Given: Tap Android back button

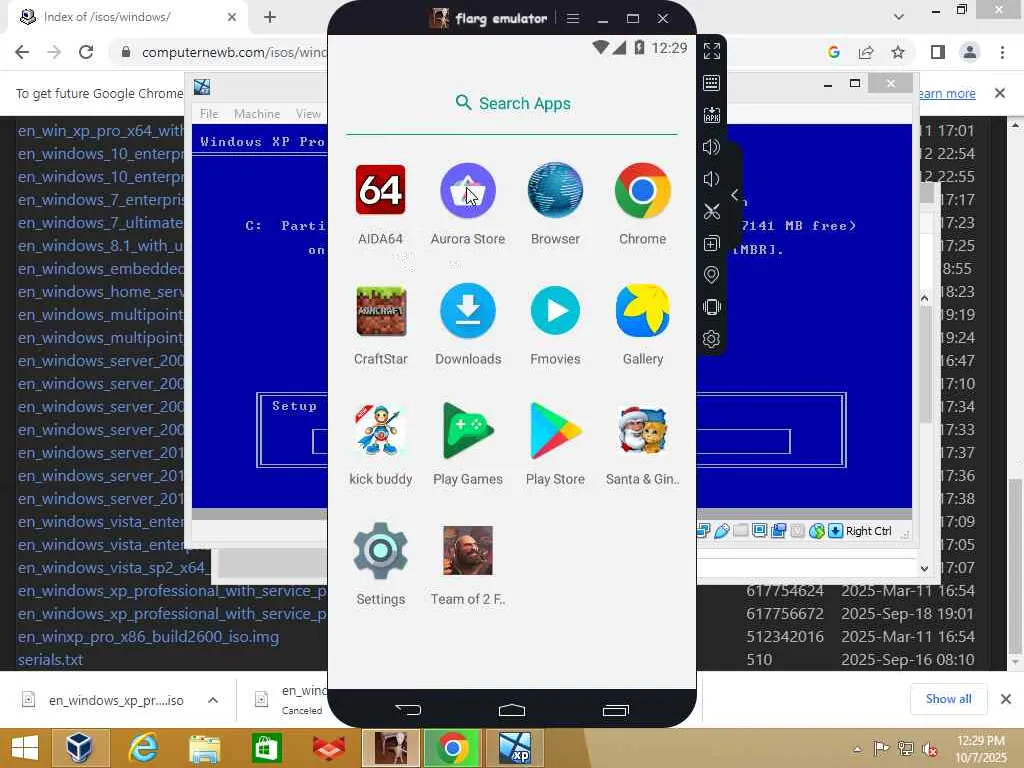Looking at the screenshot, I should pyautogui.click(x=409, y=710).
